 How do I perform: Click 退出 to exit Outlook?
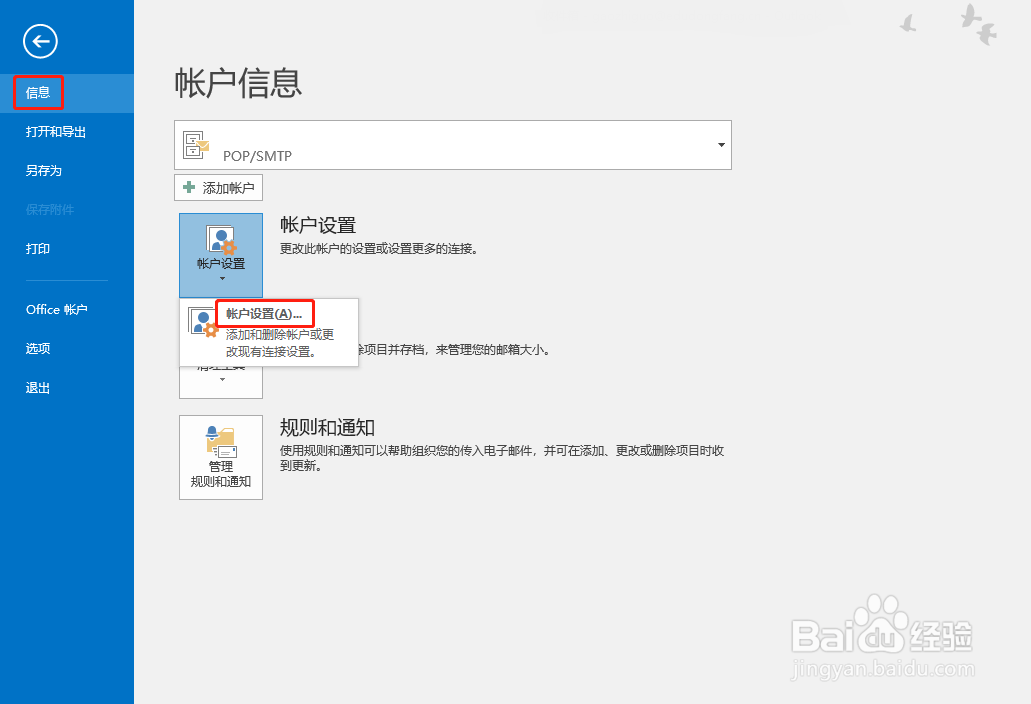tap(37, 387)
